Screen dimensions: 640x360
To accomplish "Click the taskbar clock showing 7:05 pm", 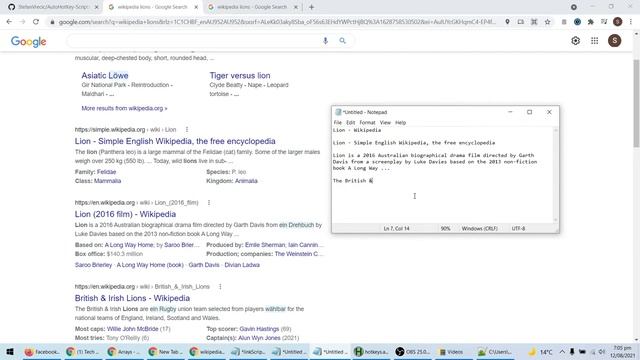I will click(622, 351).
